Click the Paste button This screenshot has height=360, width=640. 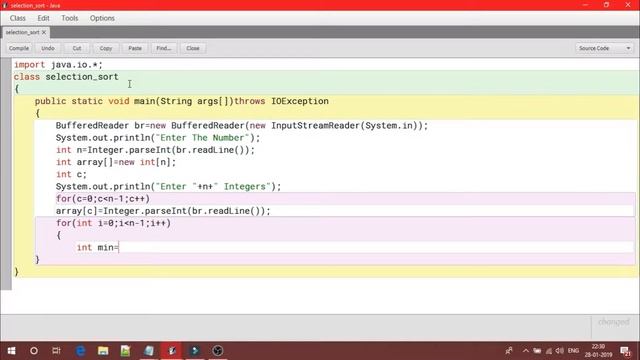tap(135, 48)
